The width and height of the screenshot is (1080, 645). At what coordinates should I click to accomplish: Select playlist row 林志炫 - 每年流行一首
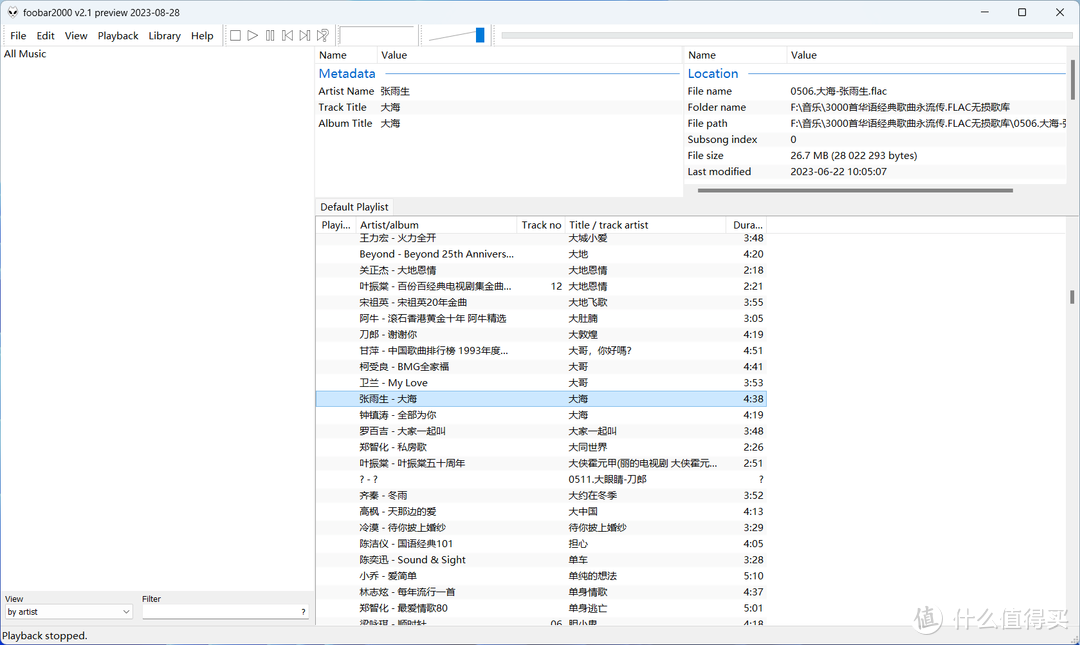(x=541, y=592)
